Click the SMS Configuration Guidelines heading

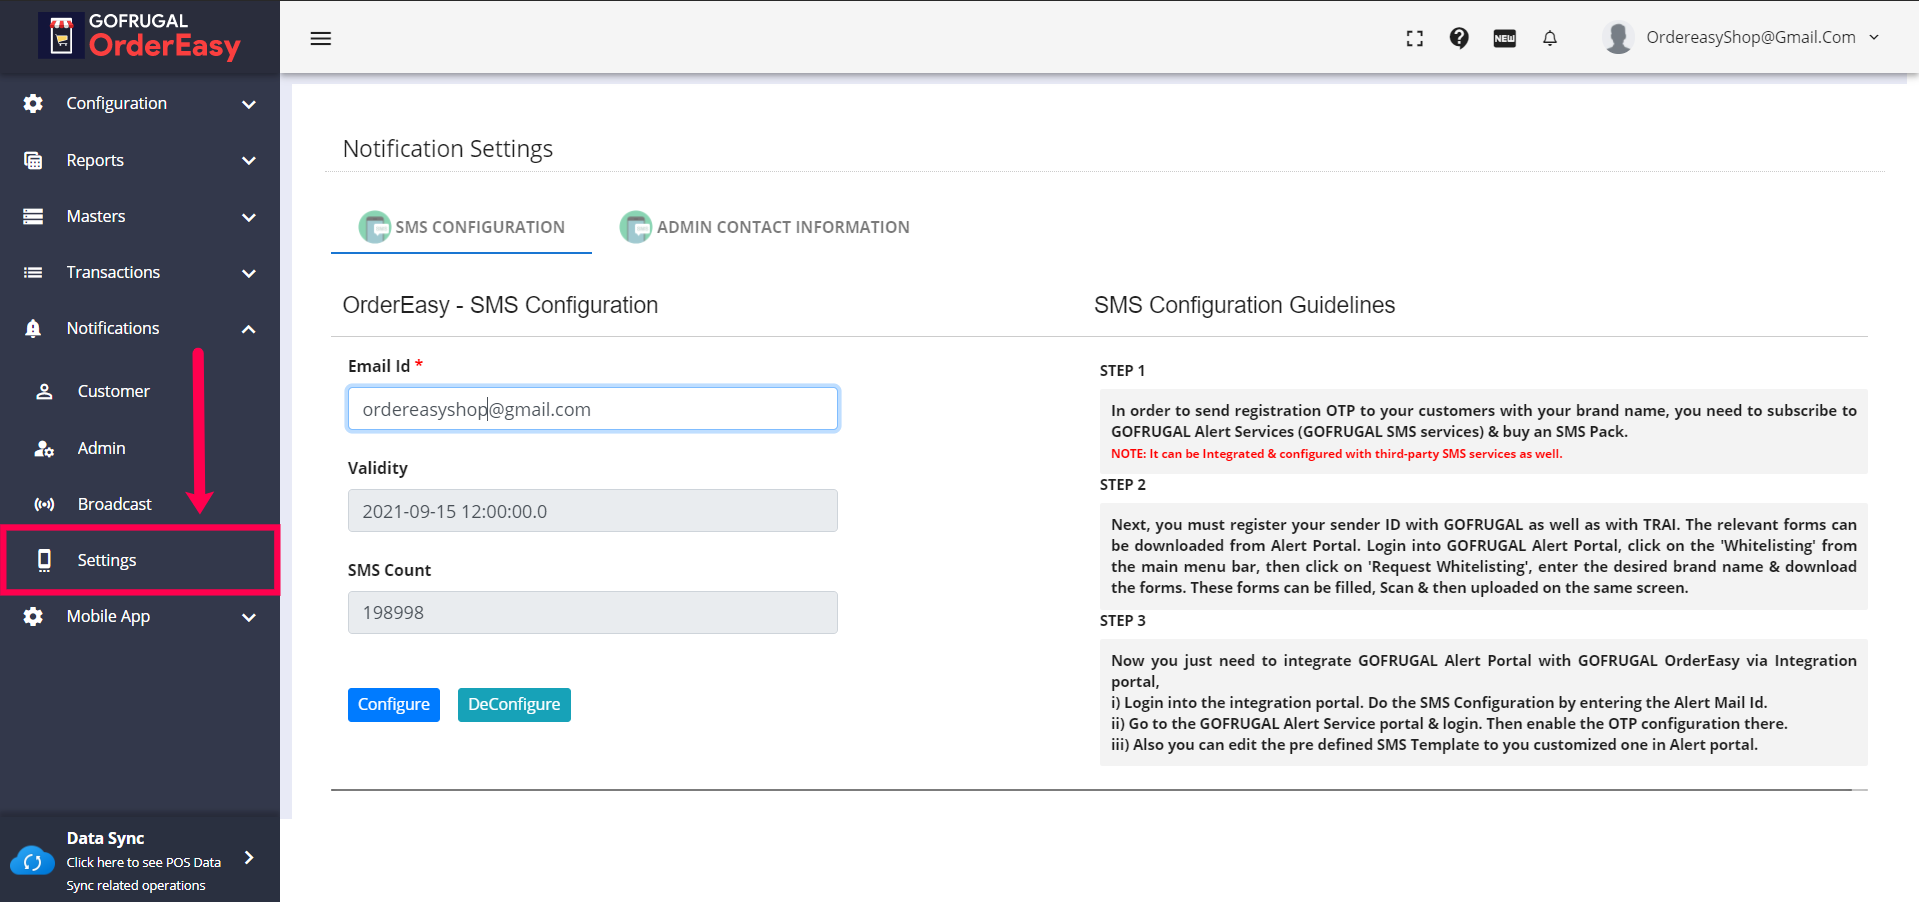coord(1245,305)
